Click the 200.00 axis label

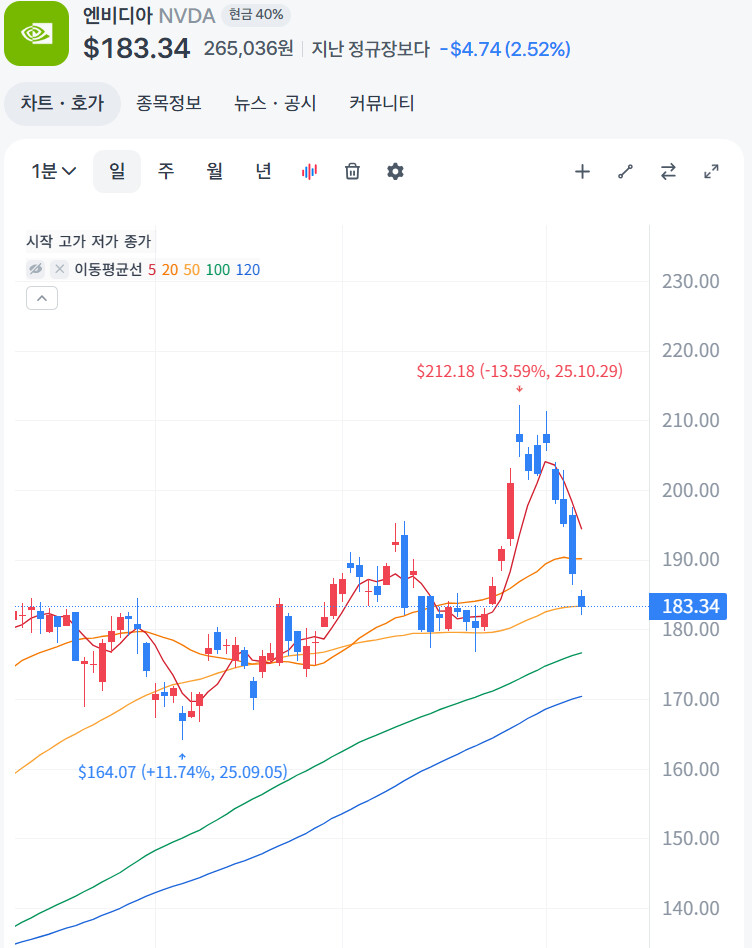[x=691, y=490]
